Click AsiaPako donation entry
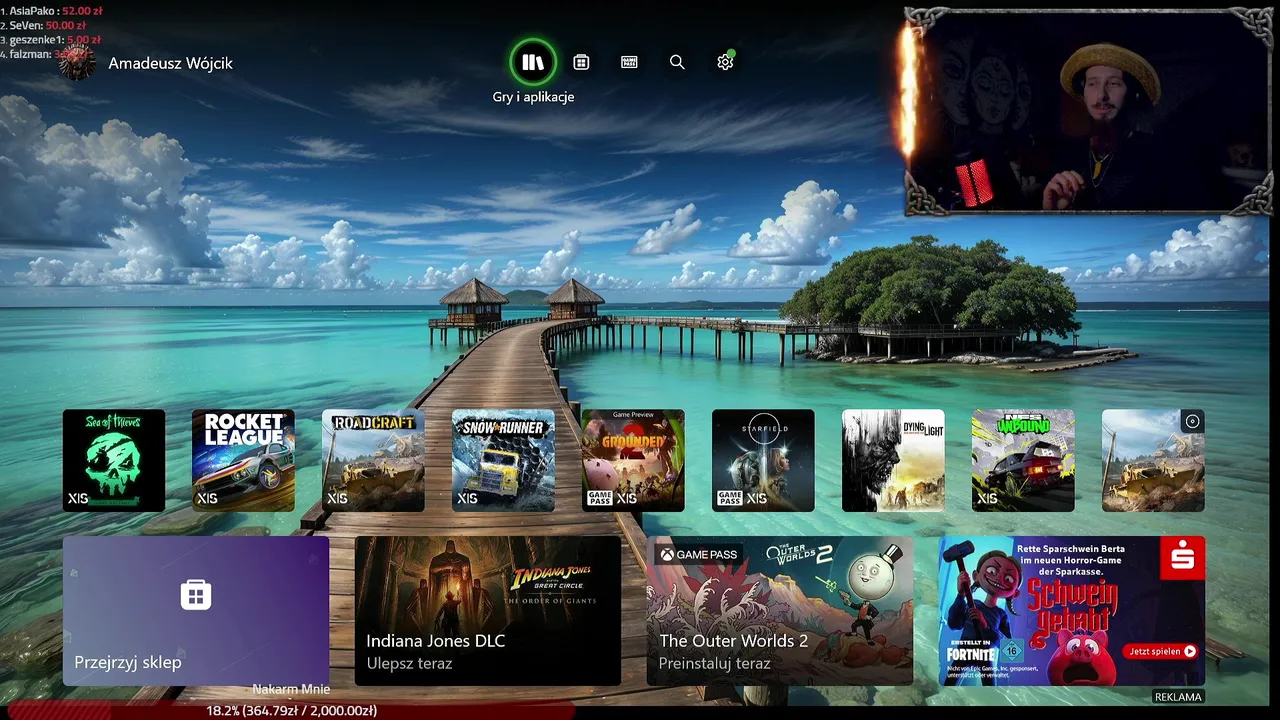1280x720 pixels. point(52,11)
